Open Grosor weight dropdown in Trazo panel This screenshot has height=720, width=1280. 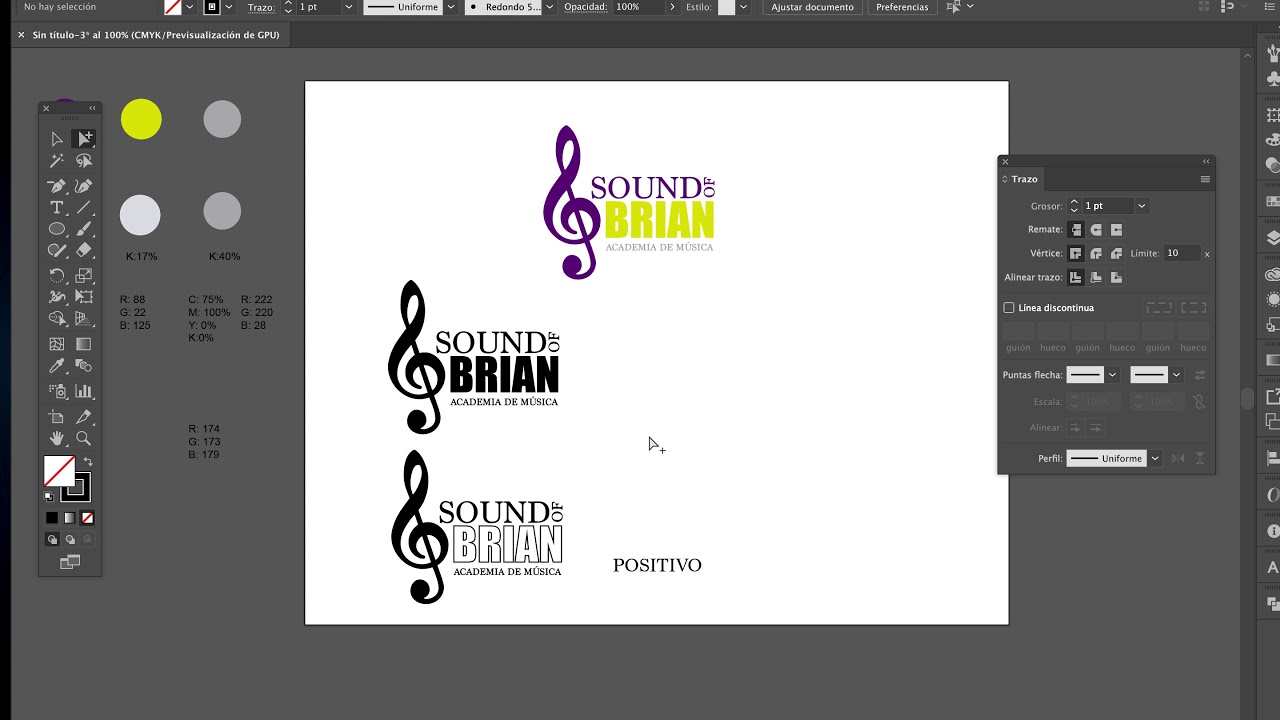click(x=1141, y=206)
